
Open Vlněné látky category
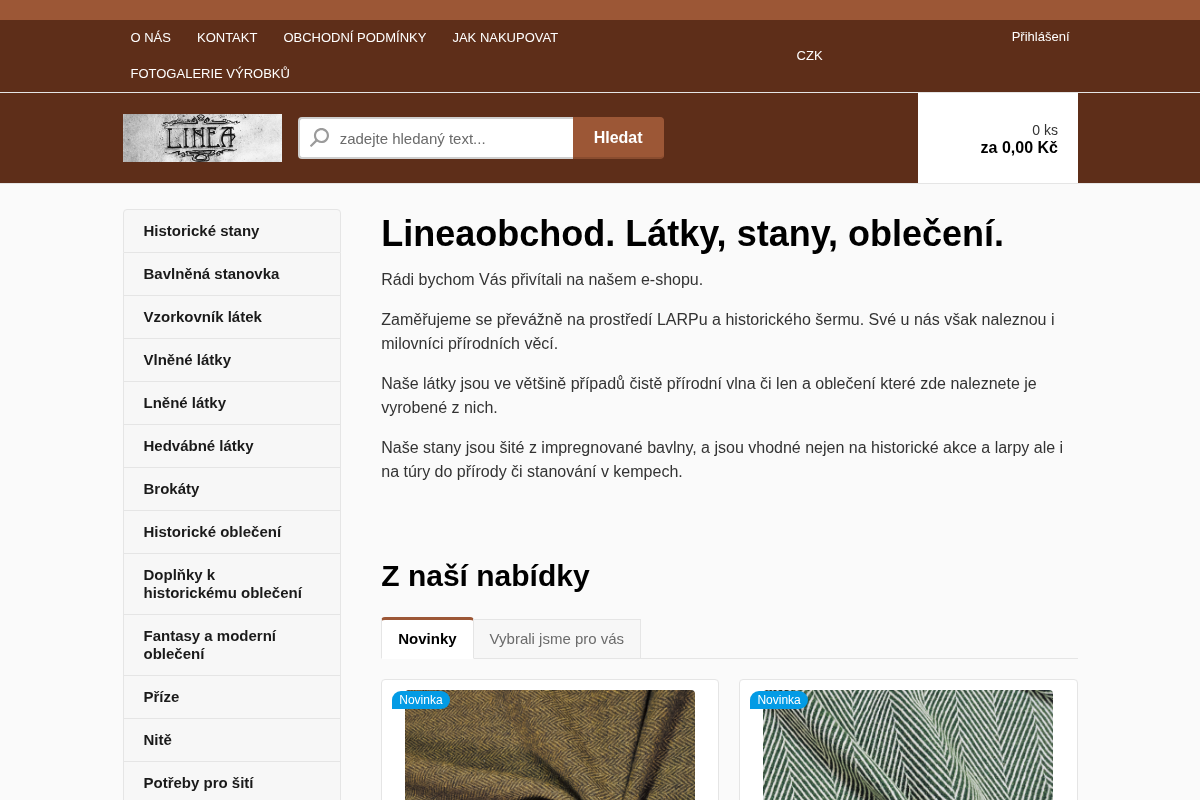coord(232,360)
